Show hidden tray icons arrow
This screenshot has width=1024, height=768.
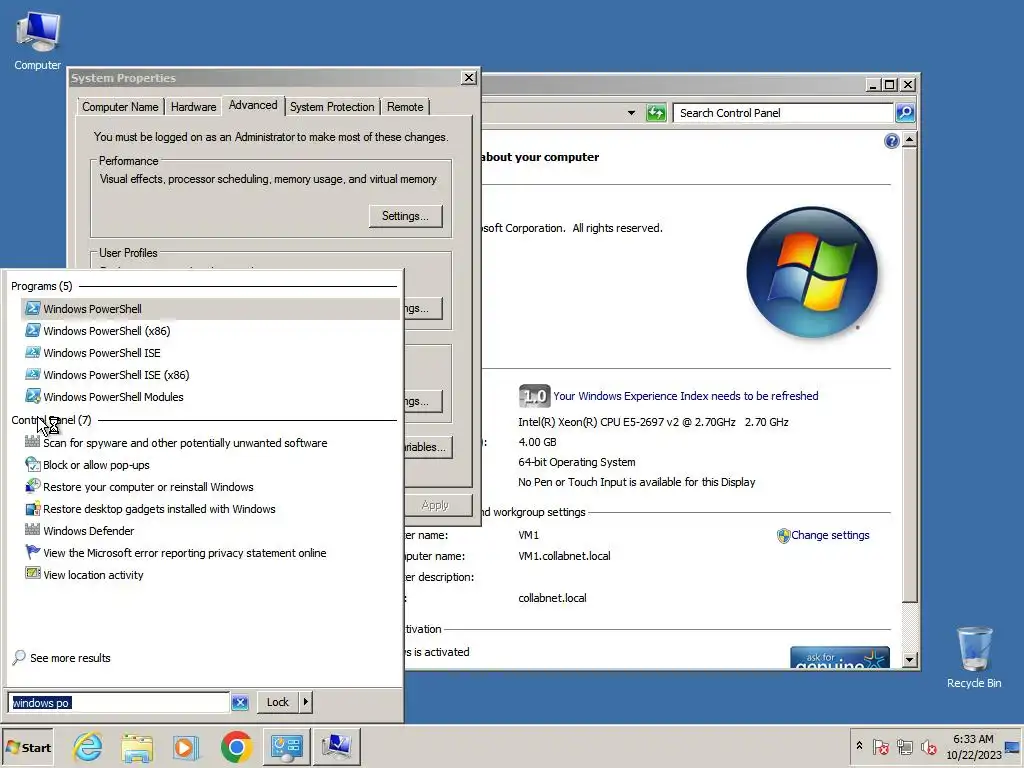(859, 746)
